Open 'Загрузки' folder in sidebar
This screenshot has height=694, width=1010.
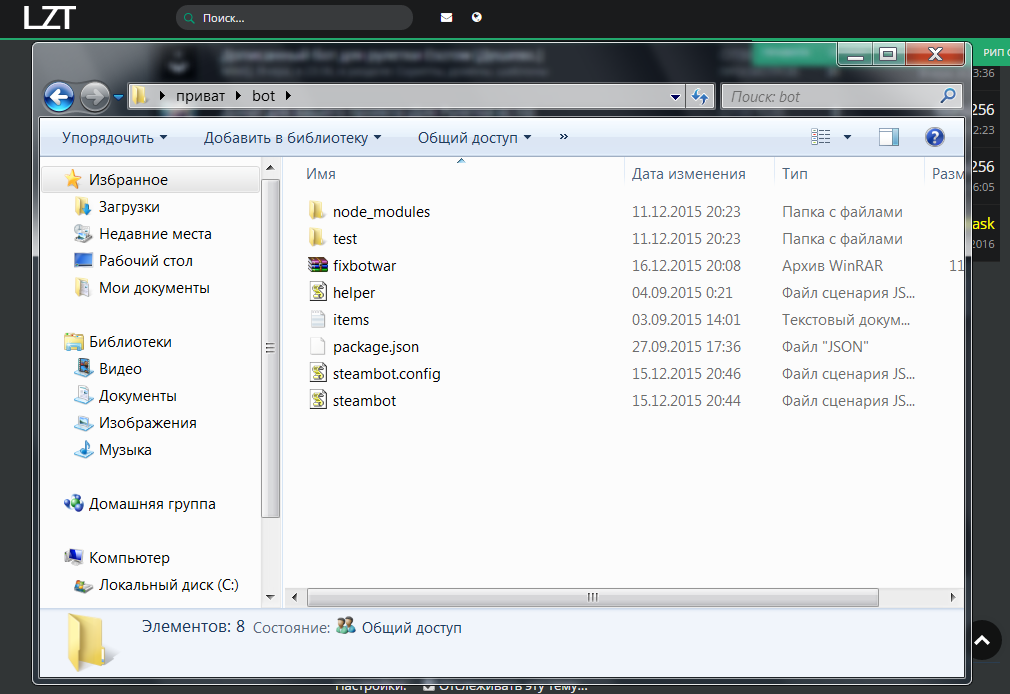pos(129,207)
